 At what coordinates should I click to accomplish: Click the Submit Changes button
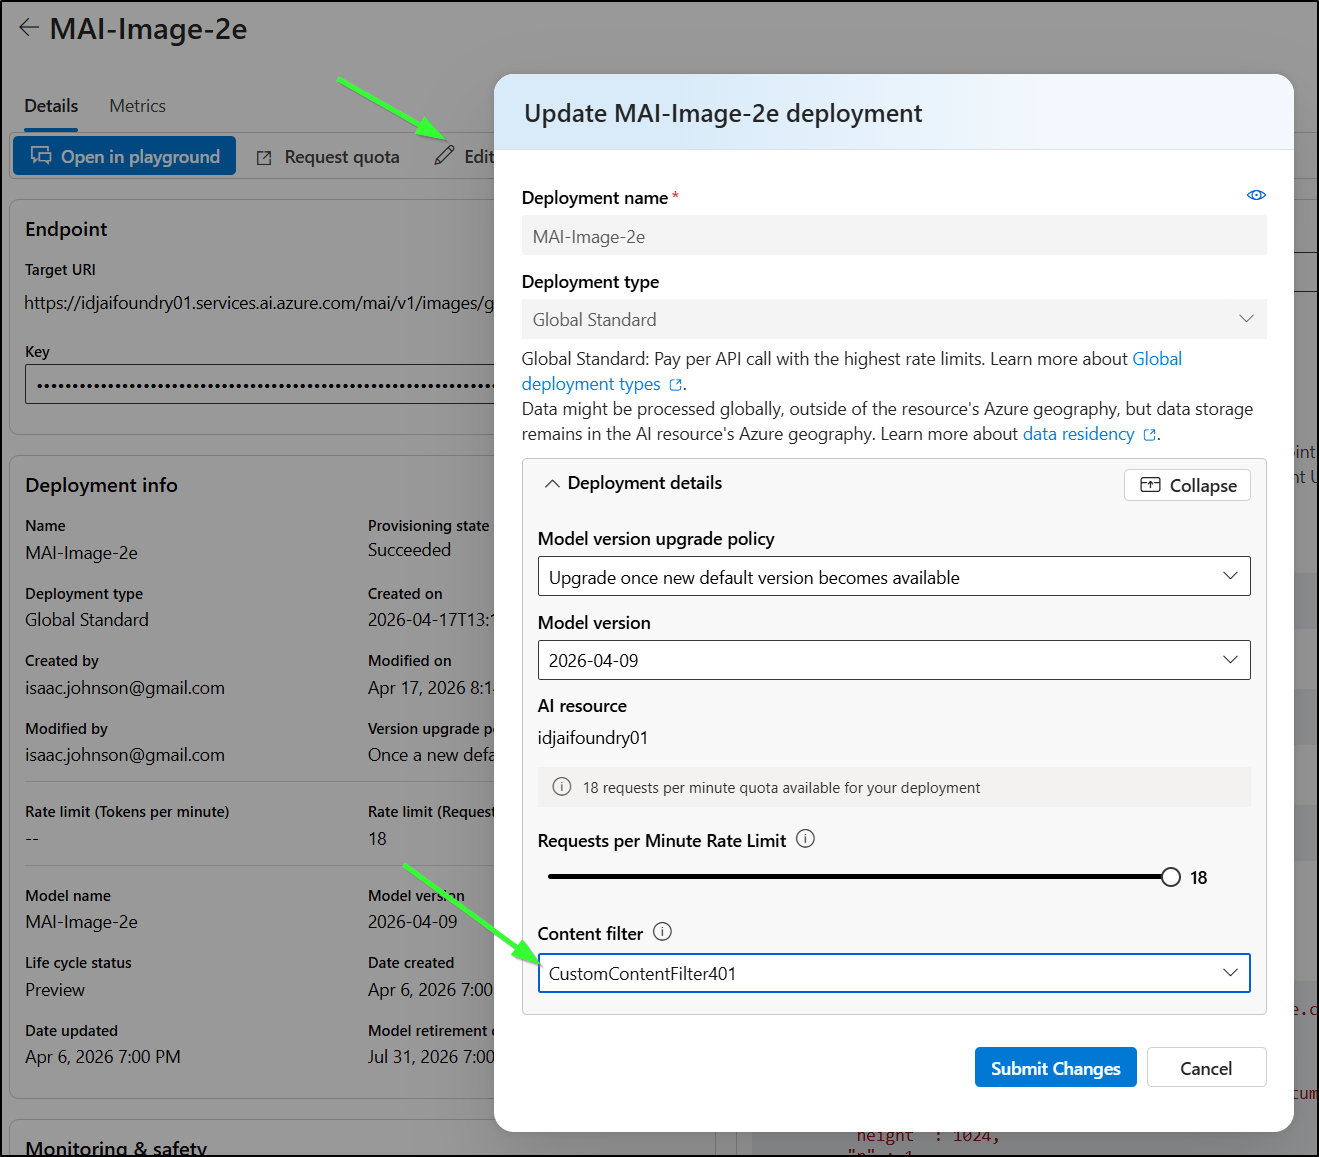tap(1055, 1067)
